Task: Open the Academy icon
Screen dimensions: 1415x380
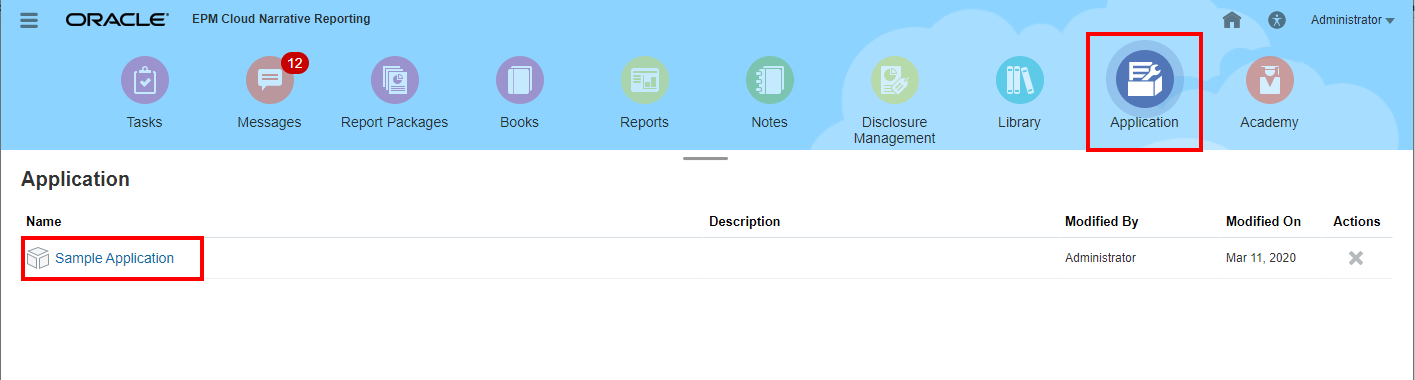Action: point(1269,80)
